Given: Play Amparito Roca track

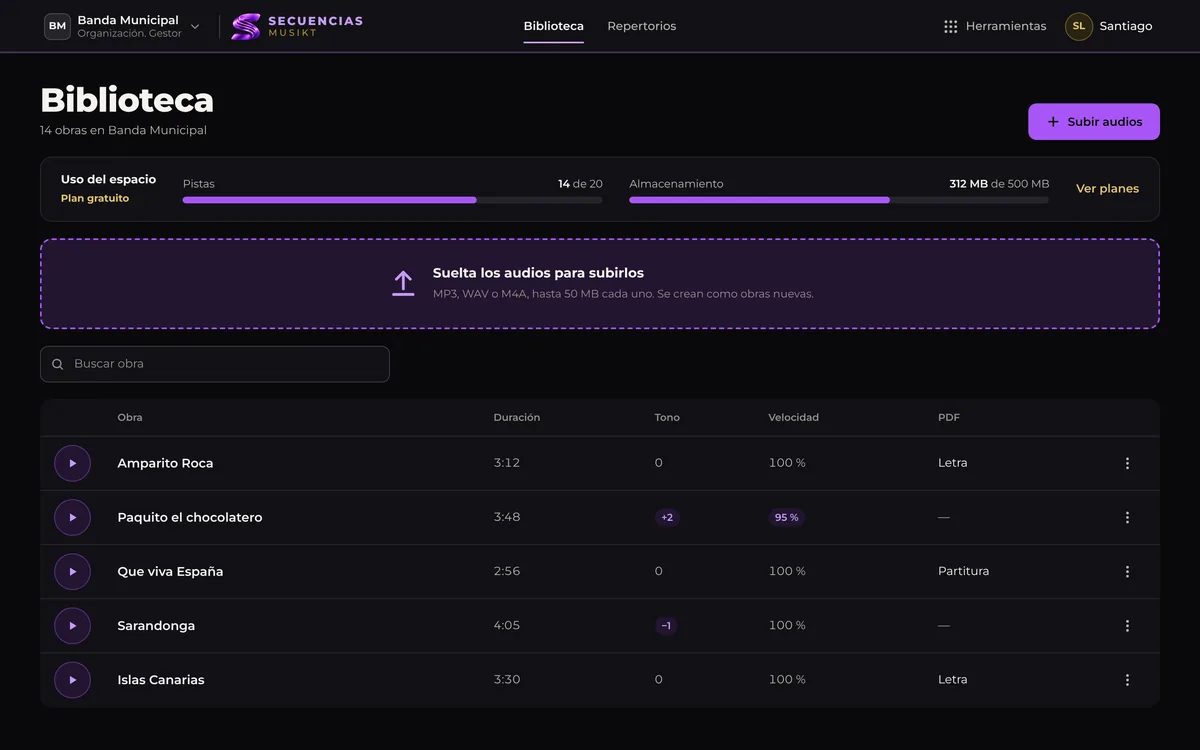Looking at the screenshot, I should pyautogui.click(x=72, y=463).
